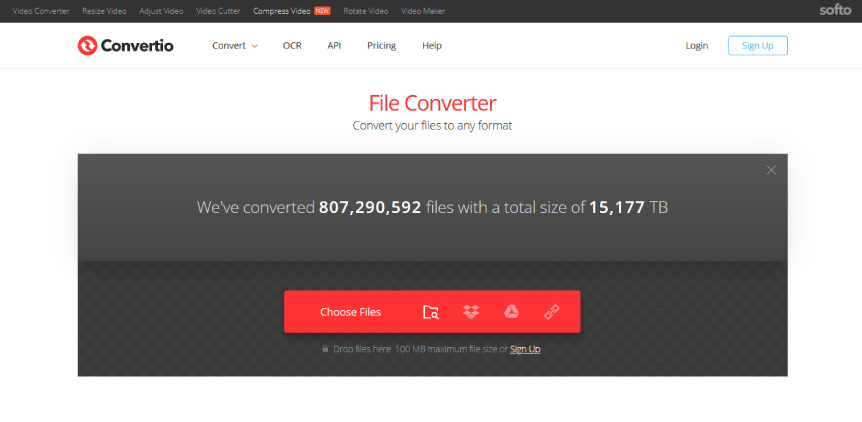This screenshot has height=422, width=862.
Task: Go to Pricing
Action: (x=382, y=46)
